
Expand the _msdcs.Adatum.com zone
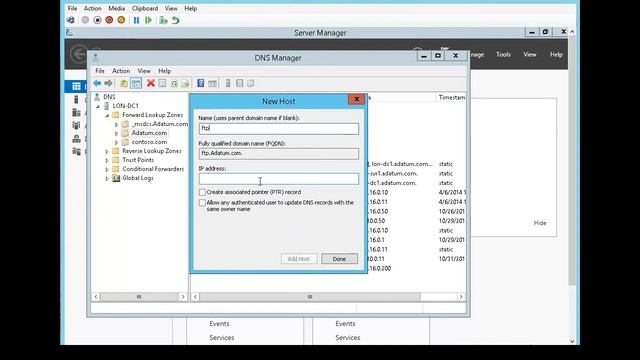[116, 124]
